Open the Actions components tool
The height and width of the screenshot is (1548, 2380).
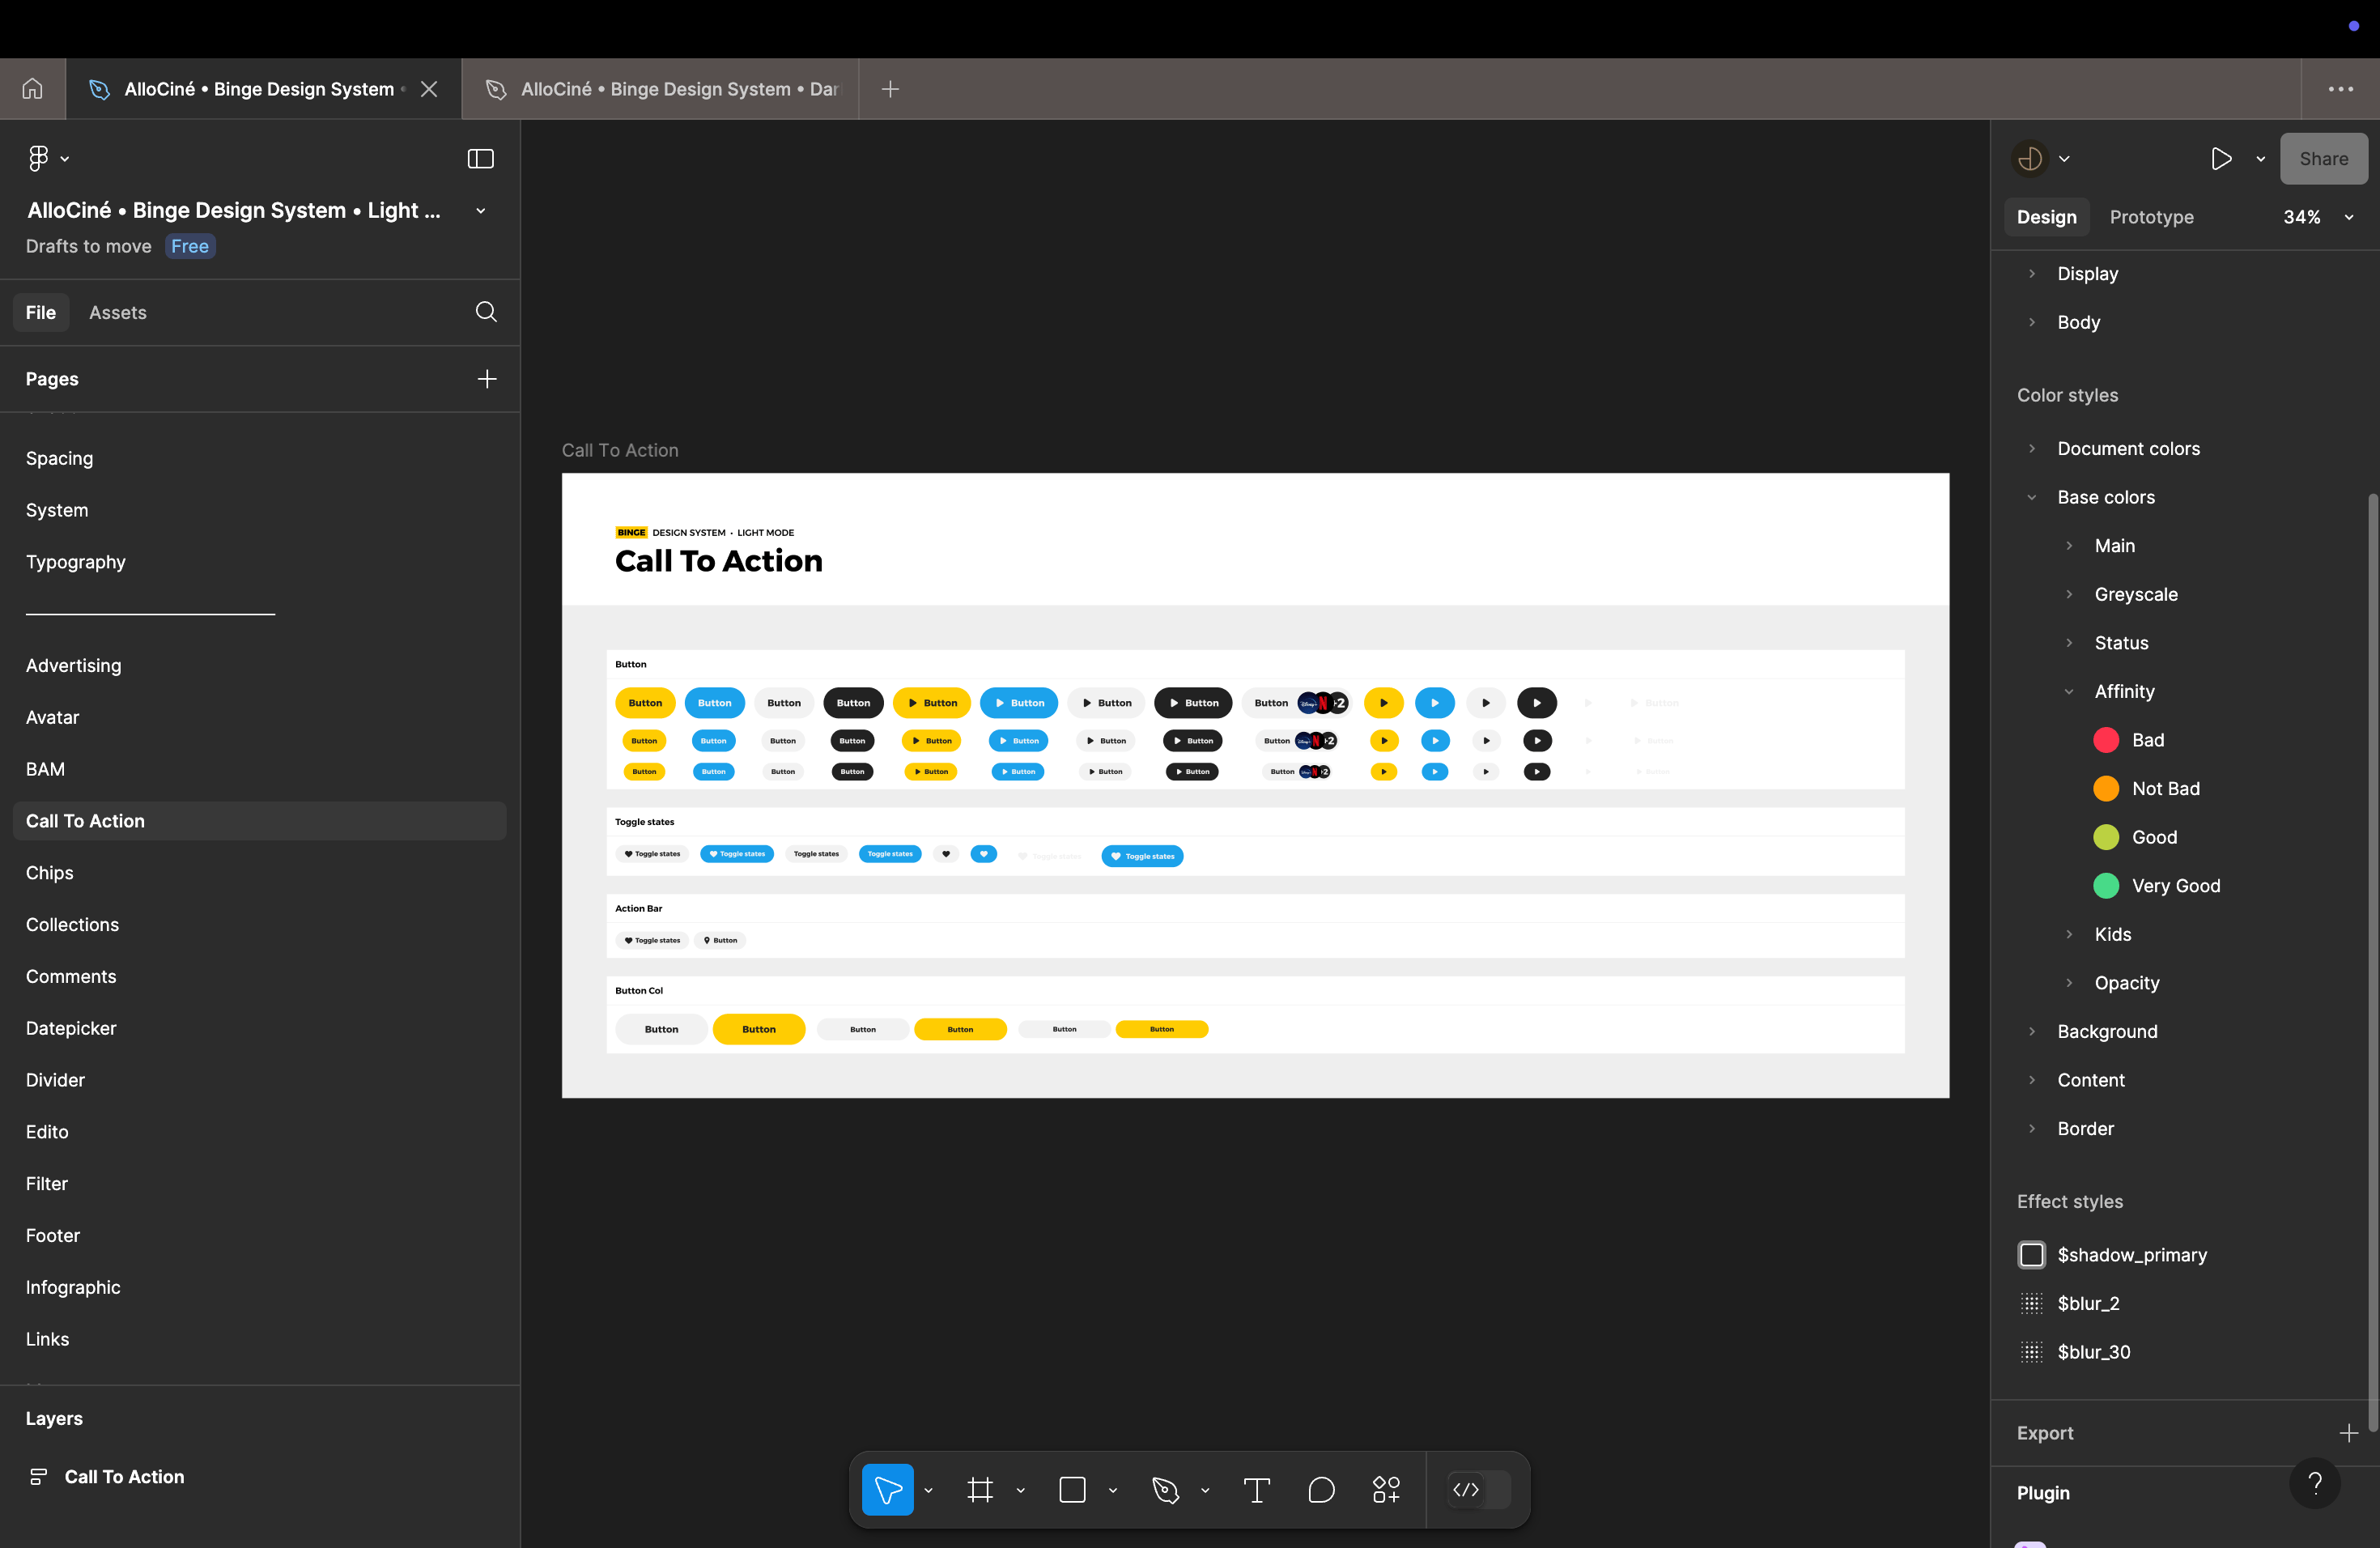pos(1386,1490)
